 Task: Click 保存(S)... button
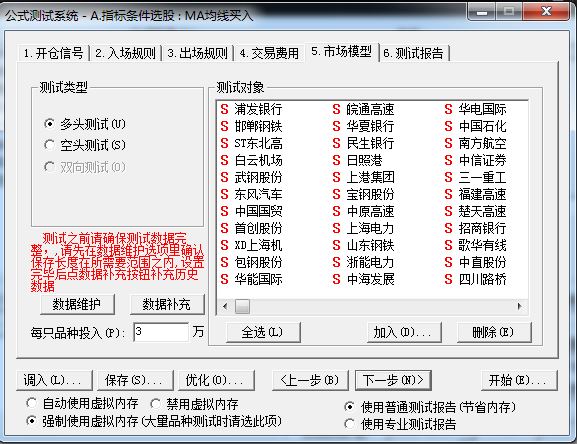click(x=135, y=380)
